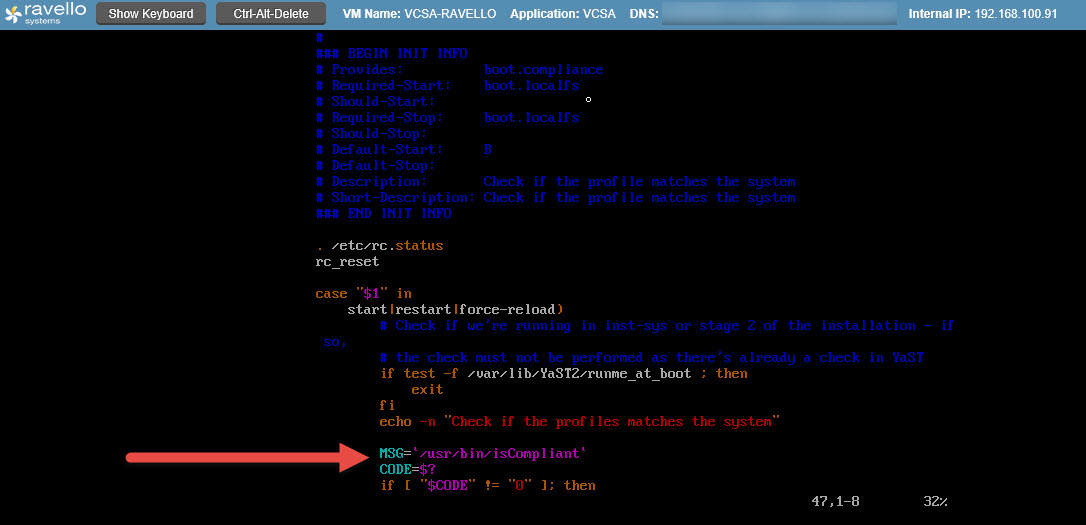Image resolution: width=1086 pixels, height=525 pixels.
Task: Select the Application VCSA label
Action: click(564, 14)
